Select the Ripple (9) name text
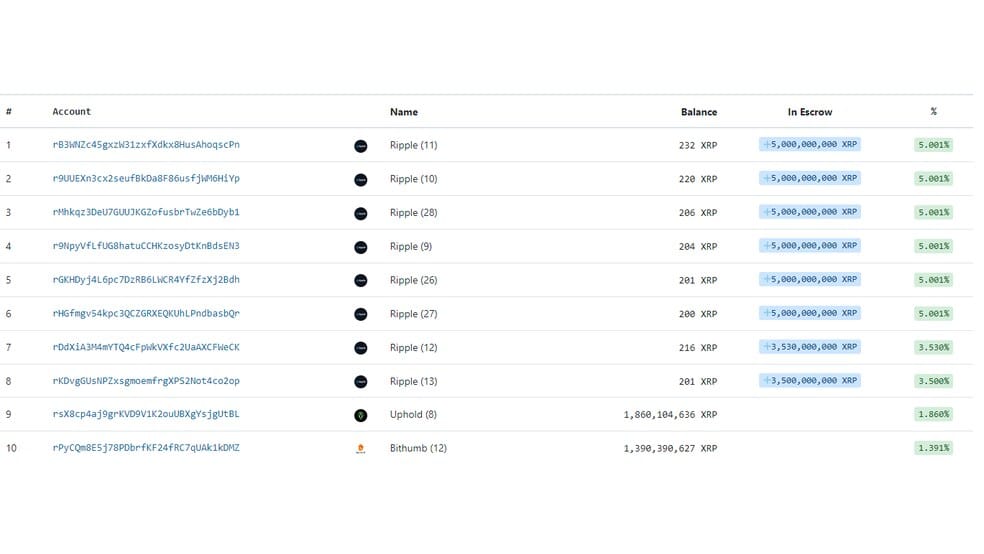The width and height of the screenshot is (984, 554). click(x=411, y=247)
